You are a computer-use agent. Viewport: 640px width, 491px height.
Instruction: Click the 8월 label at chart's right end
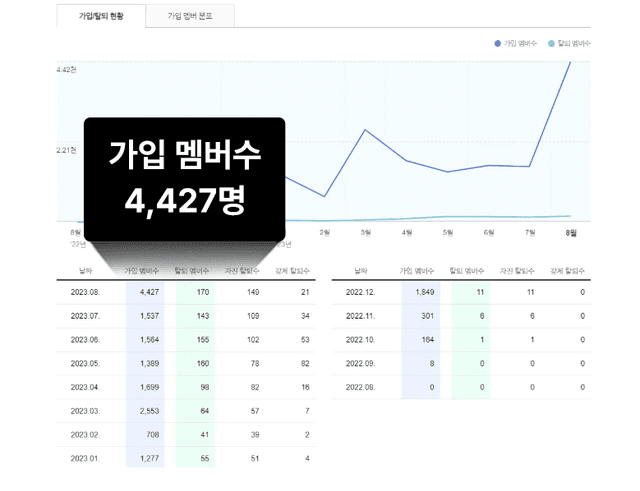[x=570, y=232]
